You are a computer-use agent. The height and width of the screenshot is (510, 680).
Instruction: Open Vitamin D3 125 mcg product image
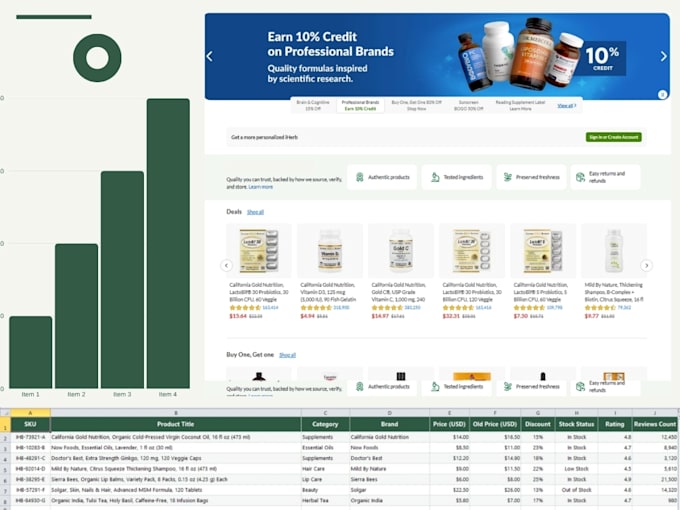pyautogui.click(x=330, y=251)
